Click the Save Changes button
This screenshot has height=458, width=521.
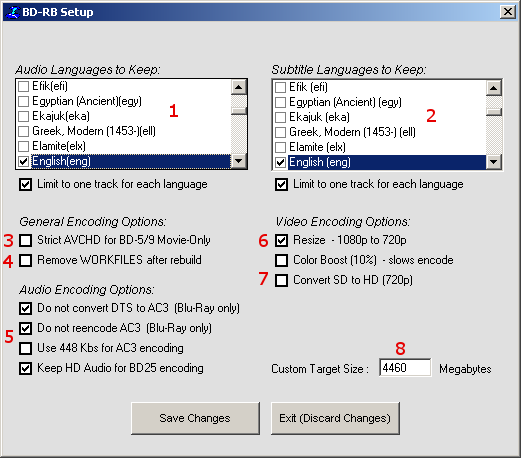click(195, 418)
